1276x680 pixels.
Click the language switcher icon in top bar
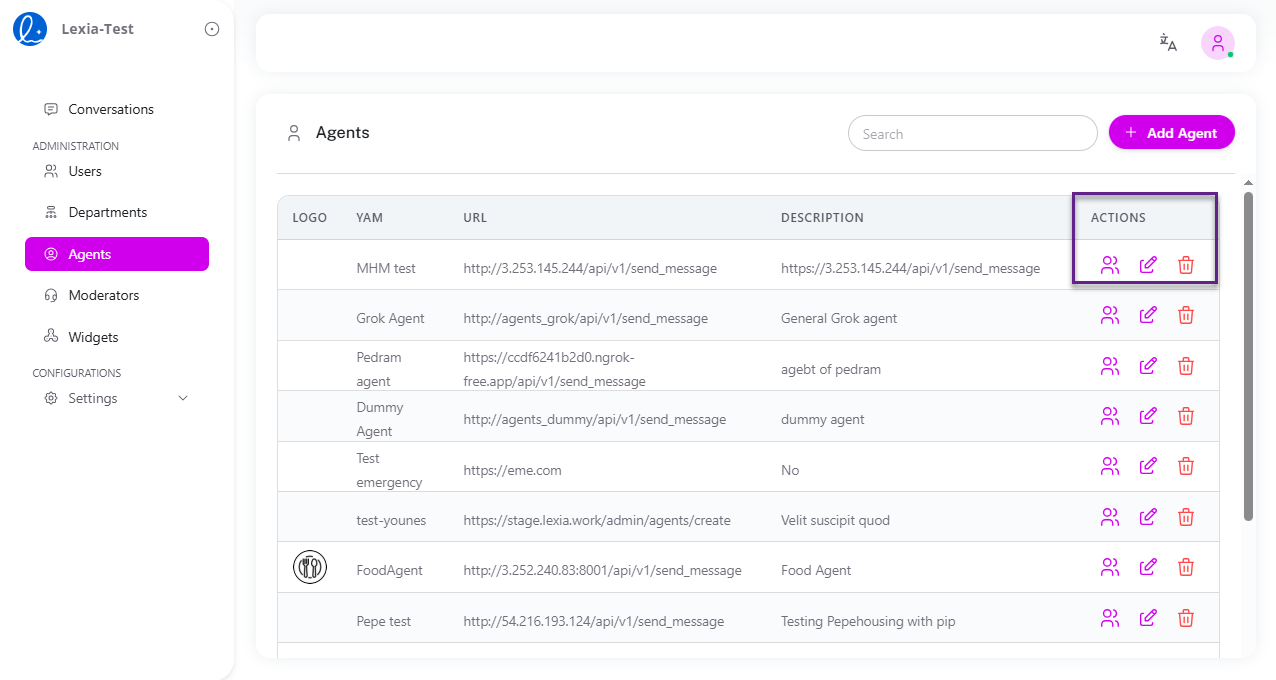tap(1167, 43)
